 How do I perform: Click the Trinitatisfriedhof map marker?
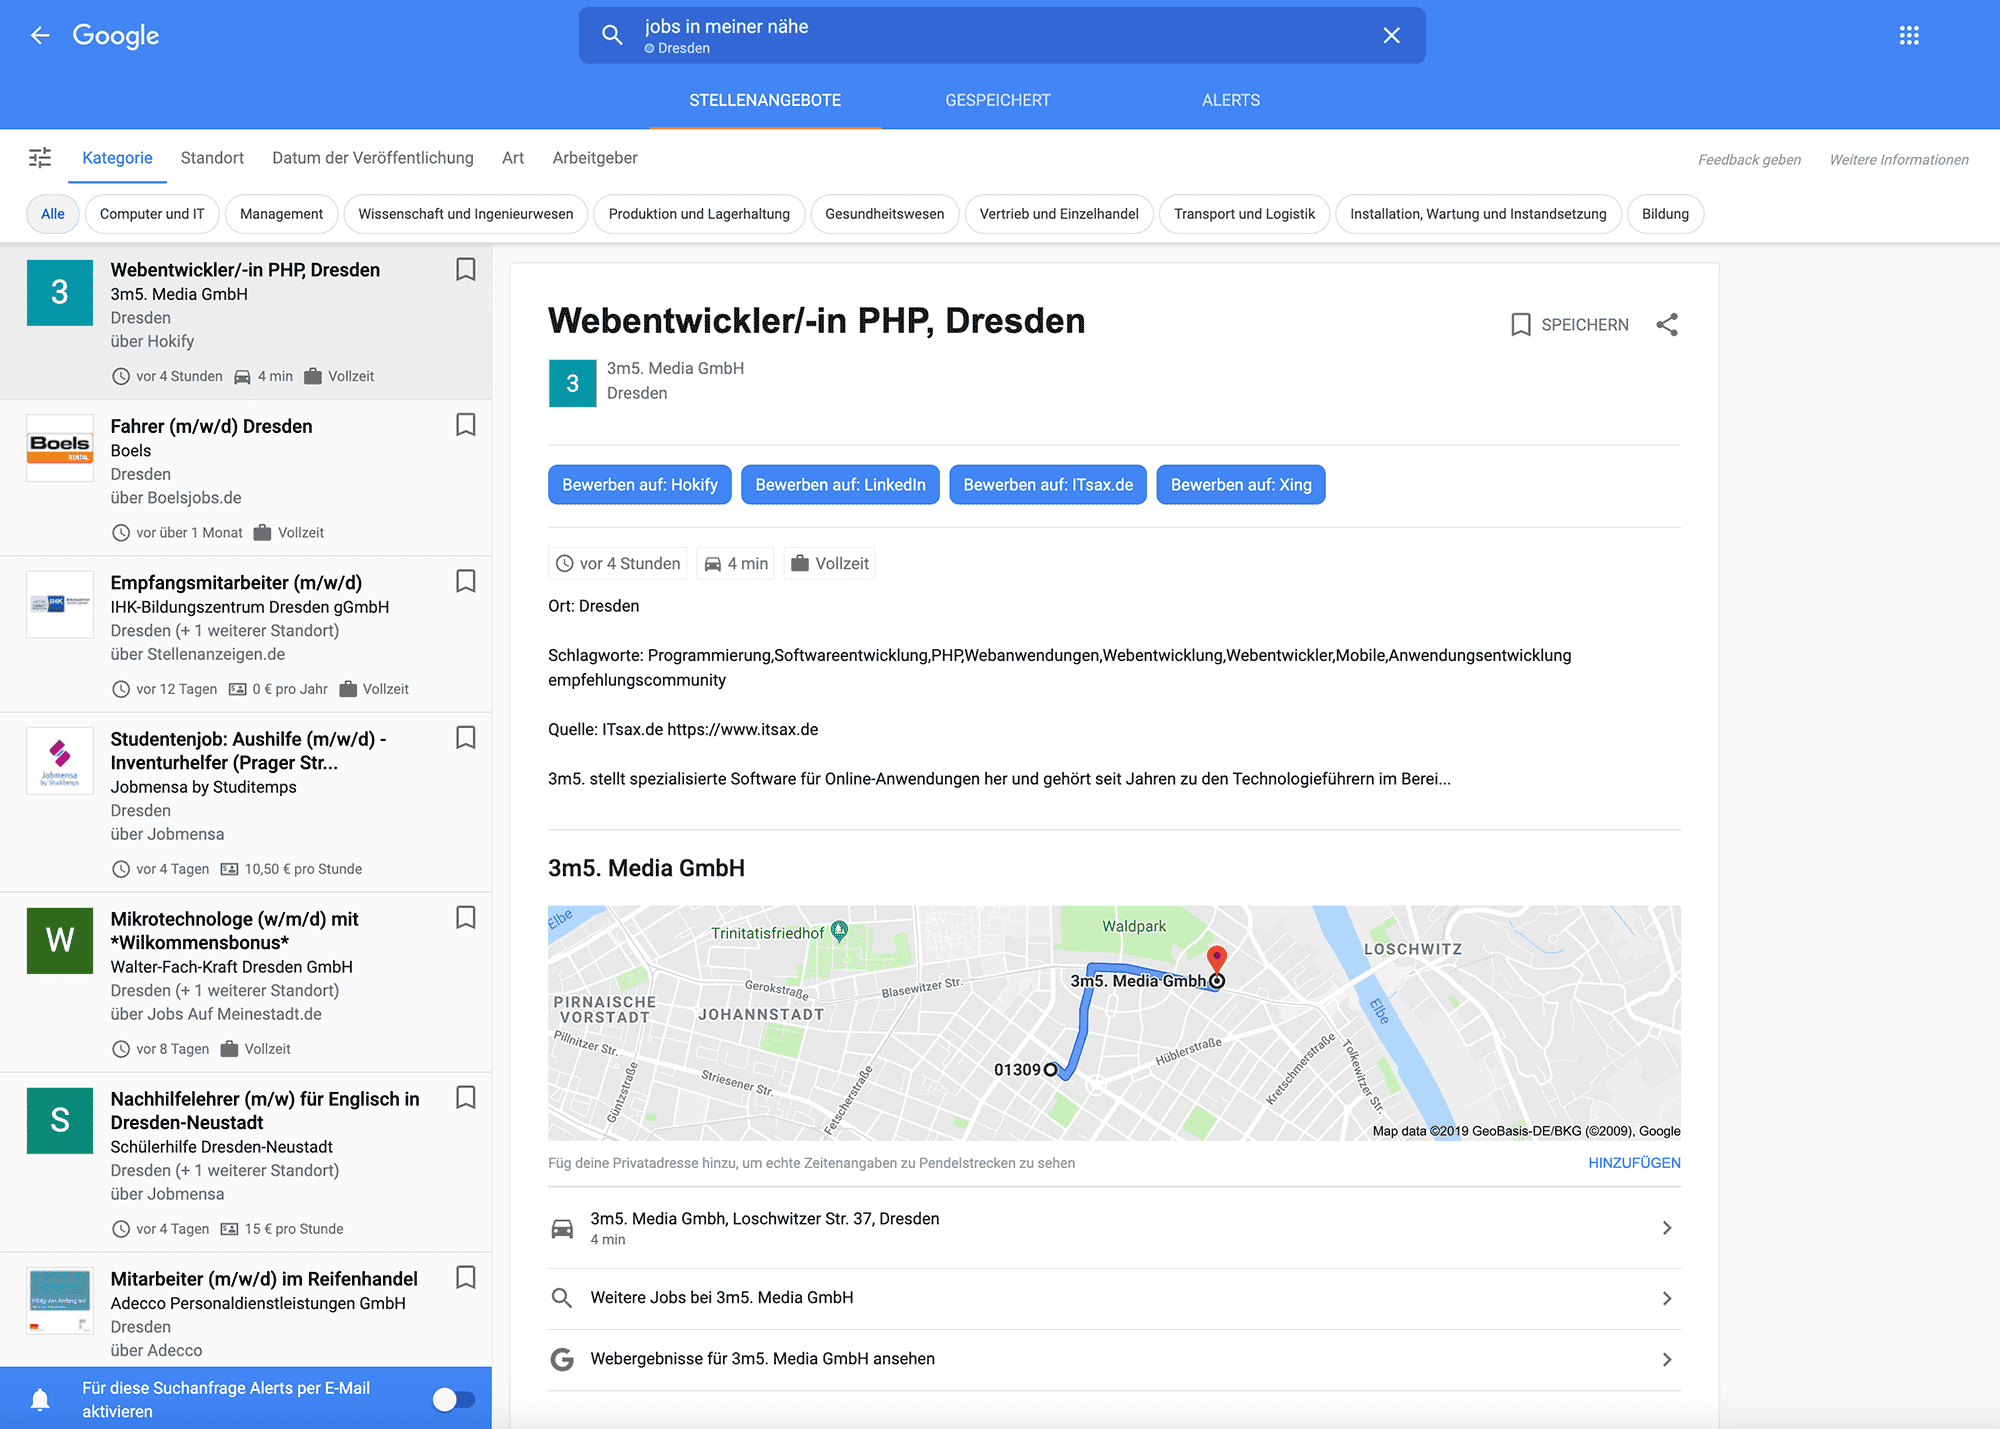tap(840, 931)
